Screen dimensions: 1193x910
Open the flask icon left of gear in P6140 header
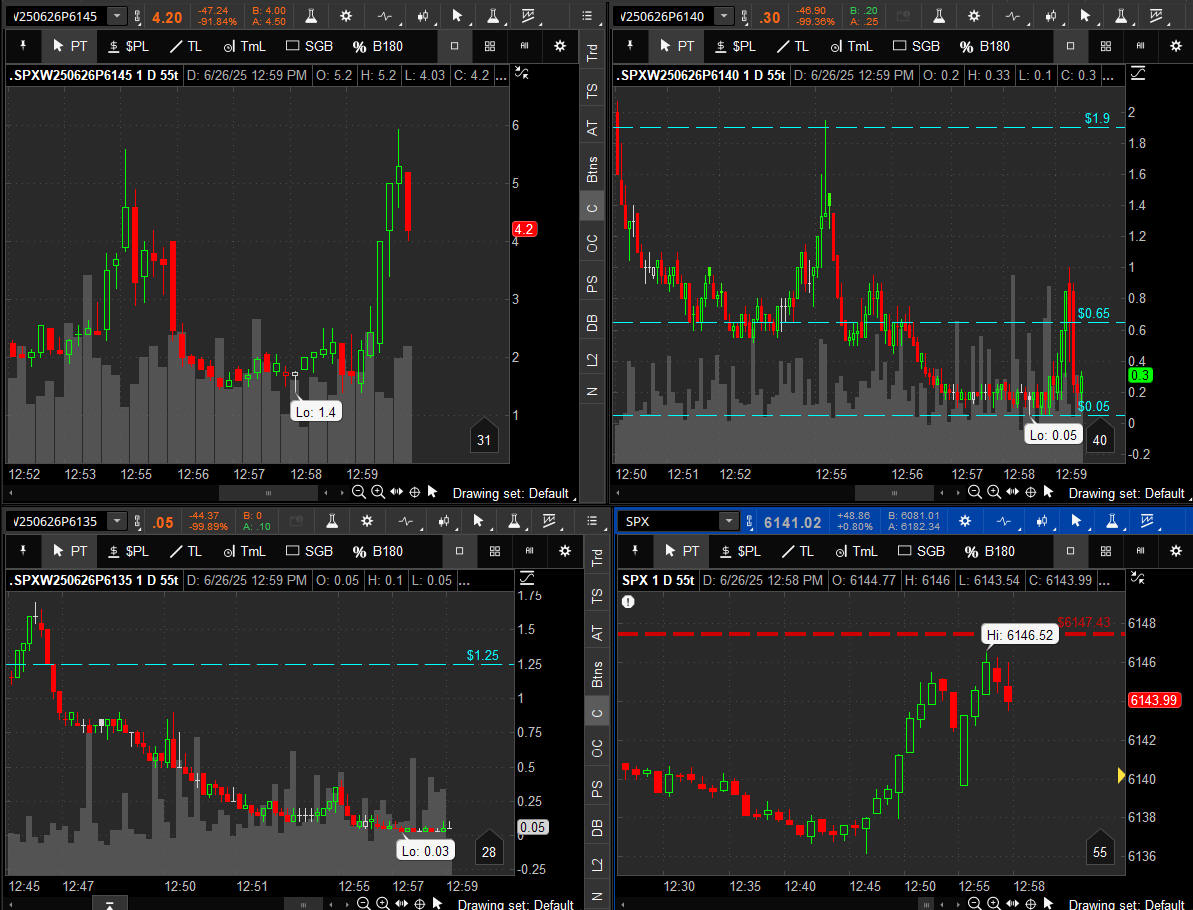pyautogui.click(x=939, y=16)
